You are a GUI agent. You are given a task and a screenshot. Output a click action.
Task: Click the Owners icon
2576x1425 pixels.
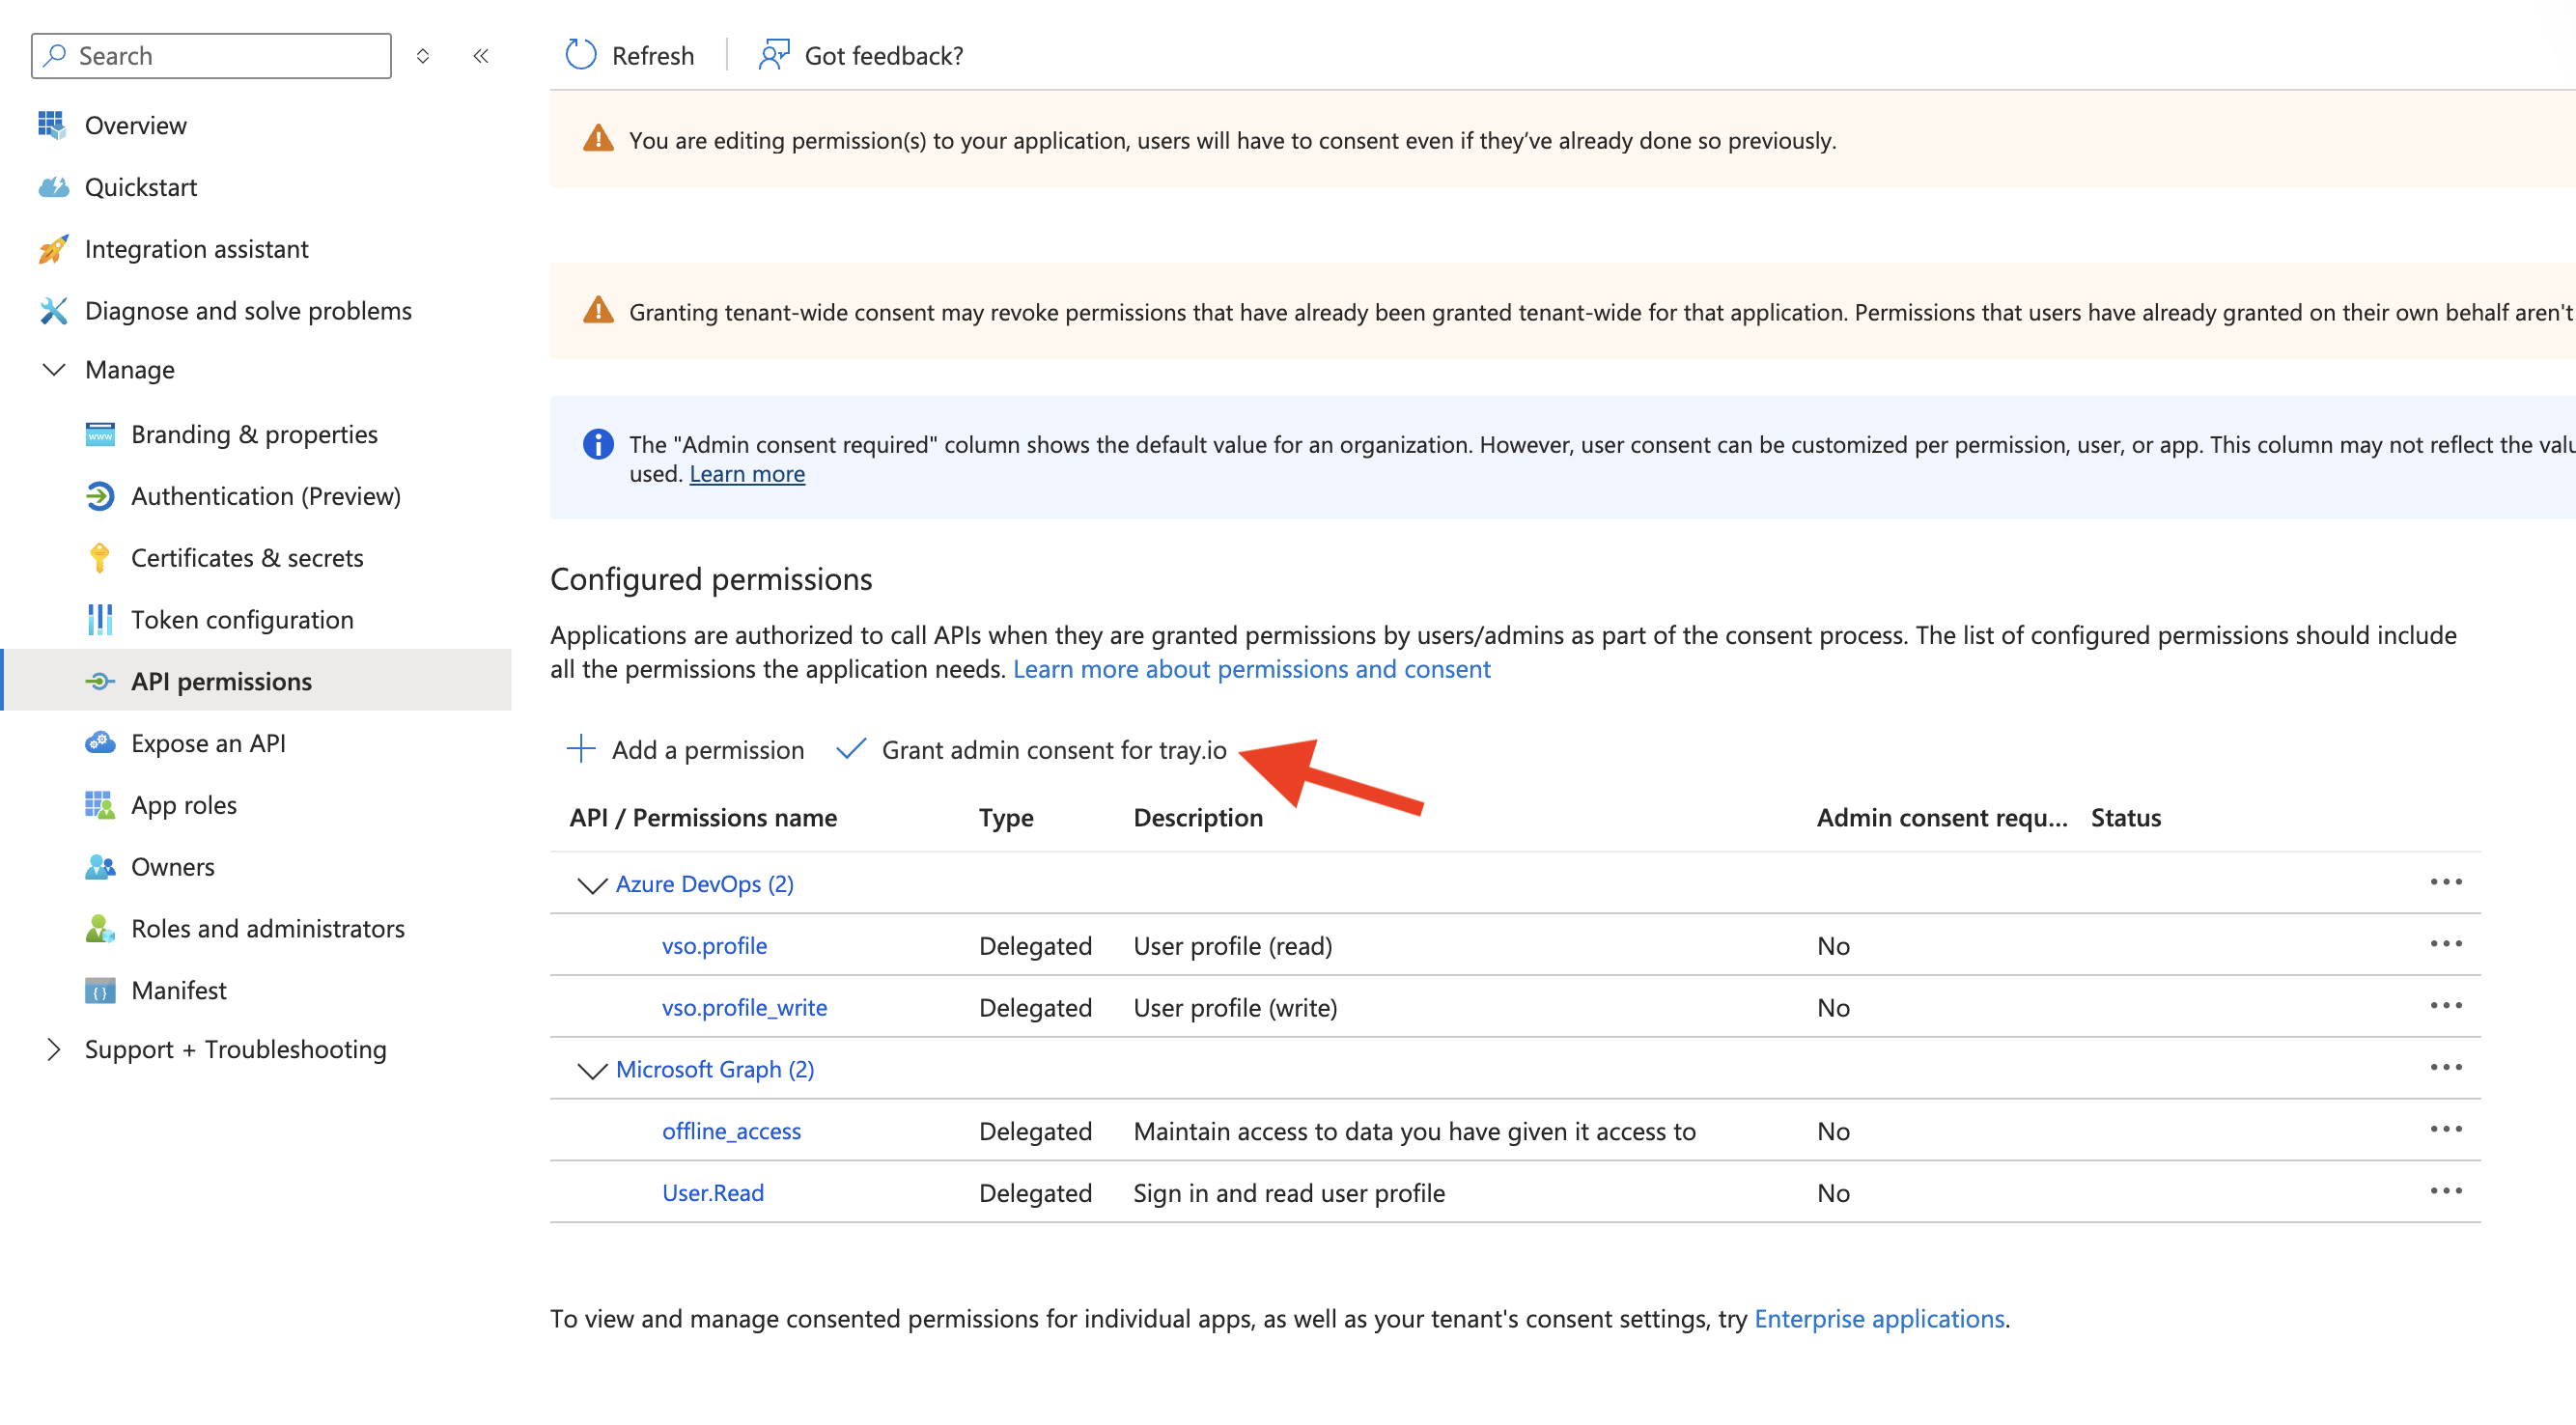[x=100, y=866]
